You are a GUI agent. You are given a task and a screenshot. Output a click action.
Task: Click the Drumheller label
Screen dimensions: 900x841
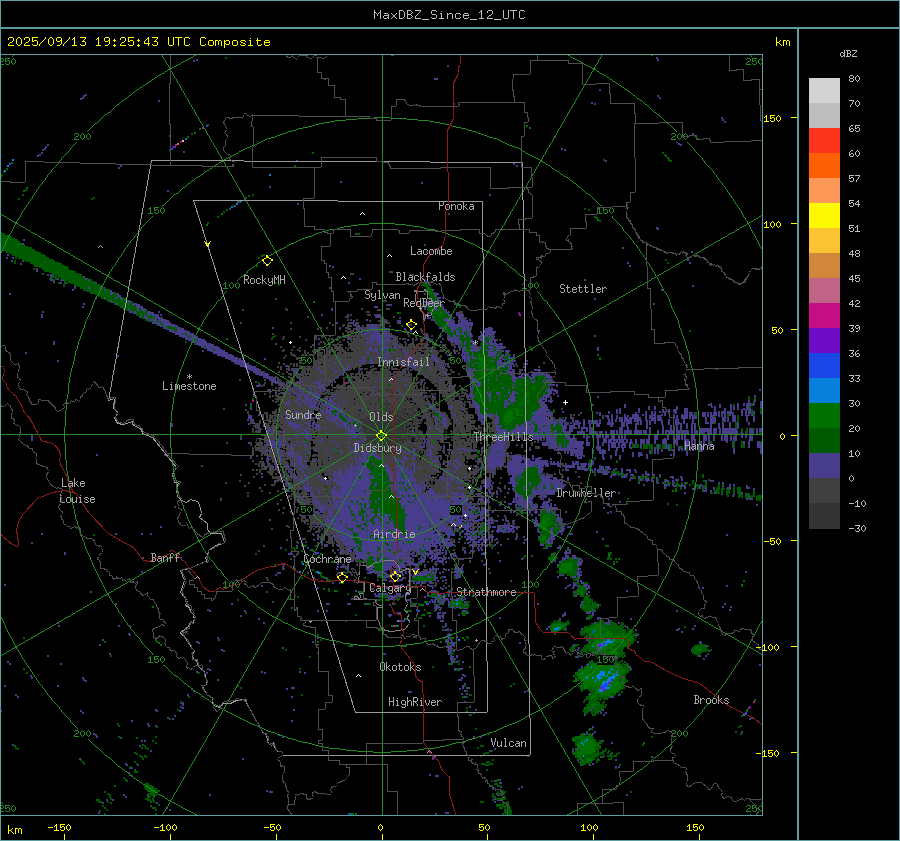pos(586,493)
